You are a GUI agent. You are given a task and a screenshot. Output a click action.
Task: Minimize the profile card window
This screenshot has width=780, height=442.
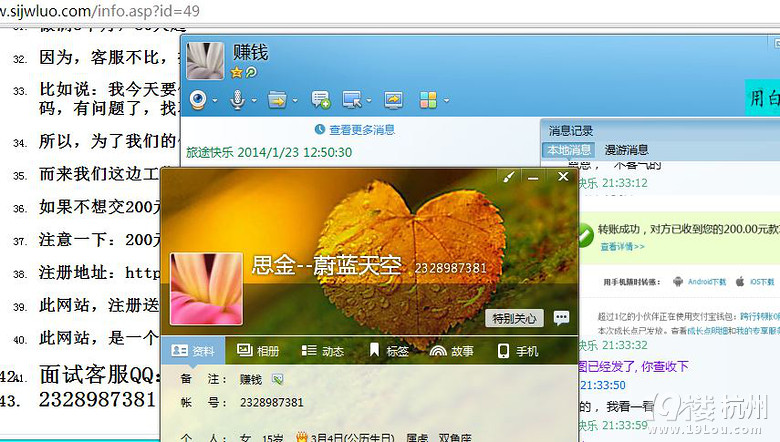[533, 177]
